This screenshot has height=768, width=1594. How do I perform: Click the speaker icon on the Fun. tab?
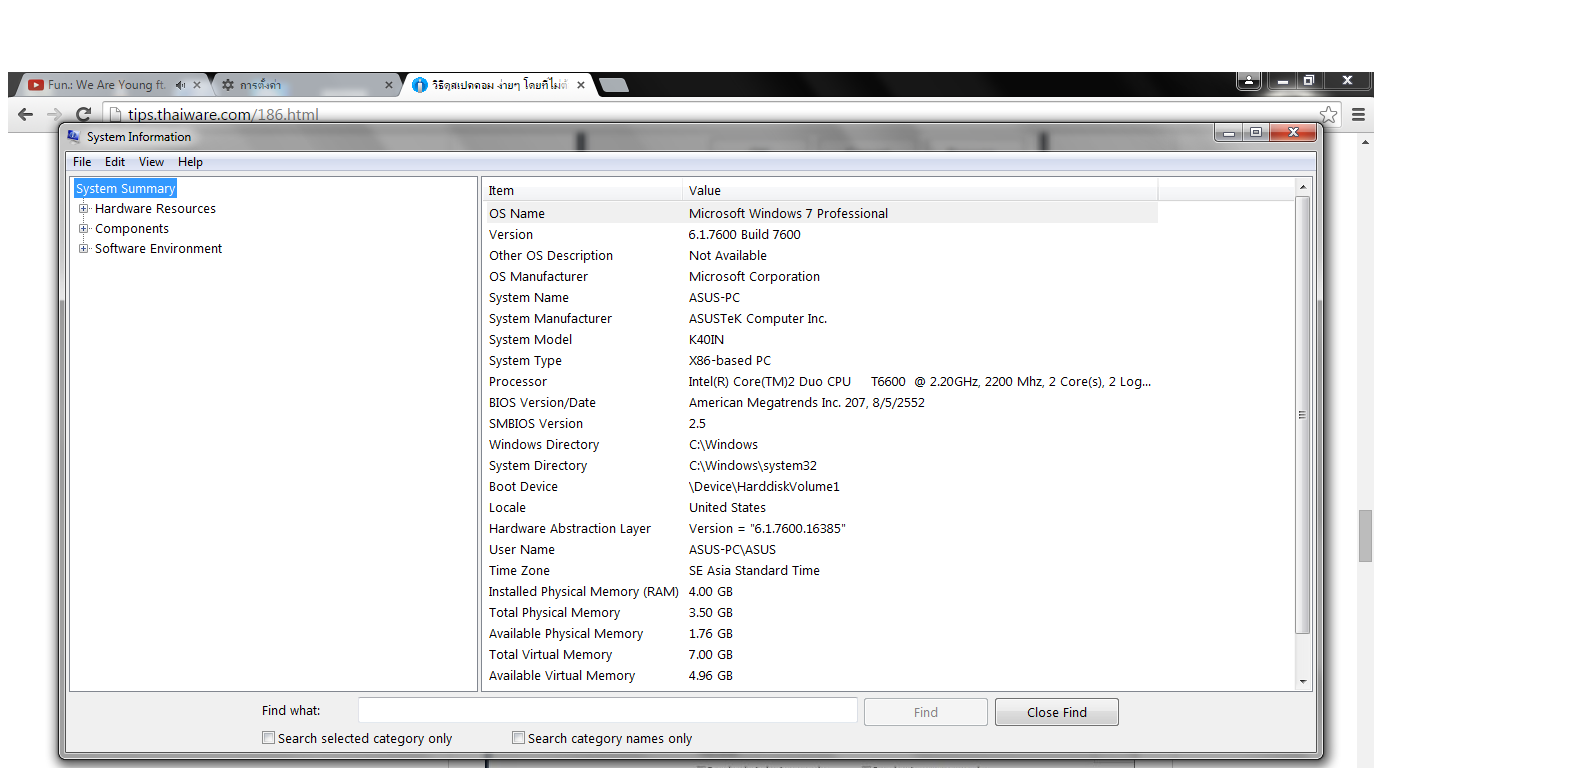tap(180, 85)
